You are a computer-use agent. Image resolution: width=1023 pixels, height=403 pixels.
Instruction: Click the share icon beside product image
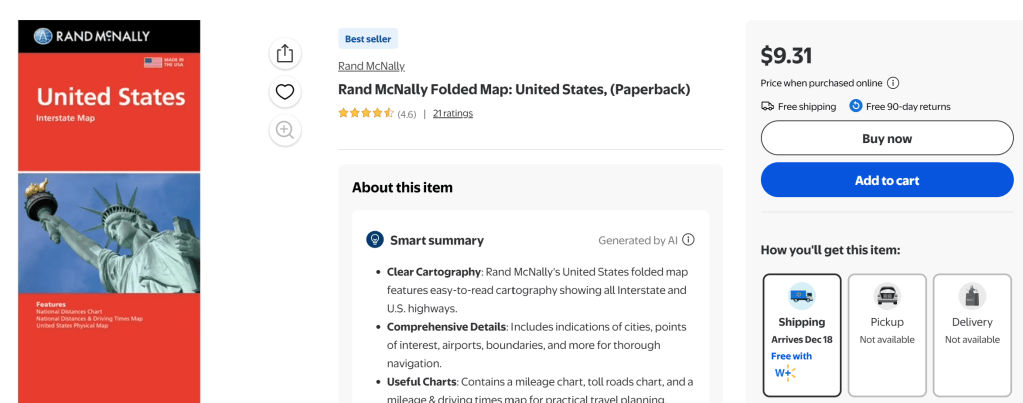pos(285,54)
